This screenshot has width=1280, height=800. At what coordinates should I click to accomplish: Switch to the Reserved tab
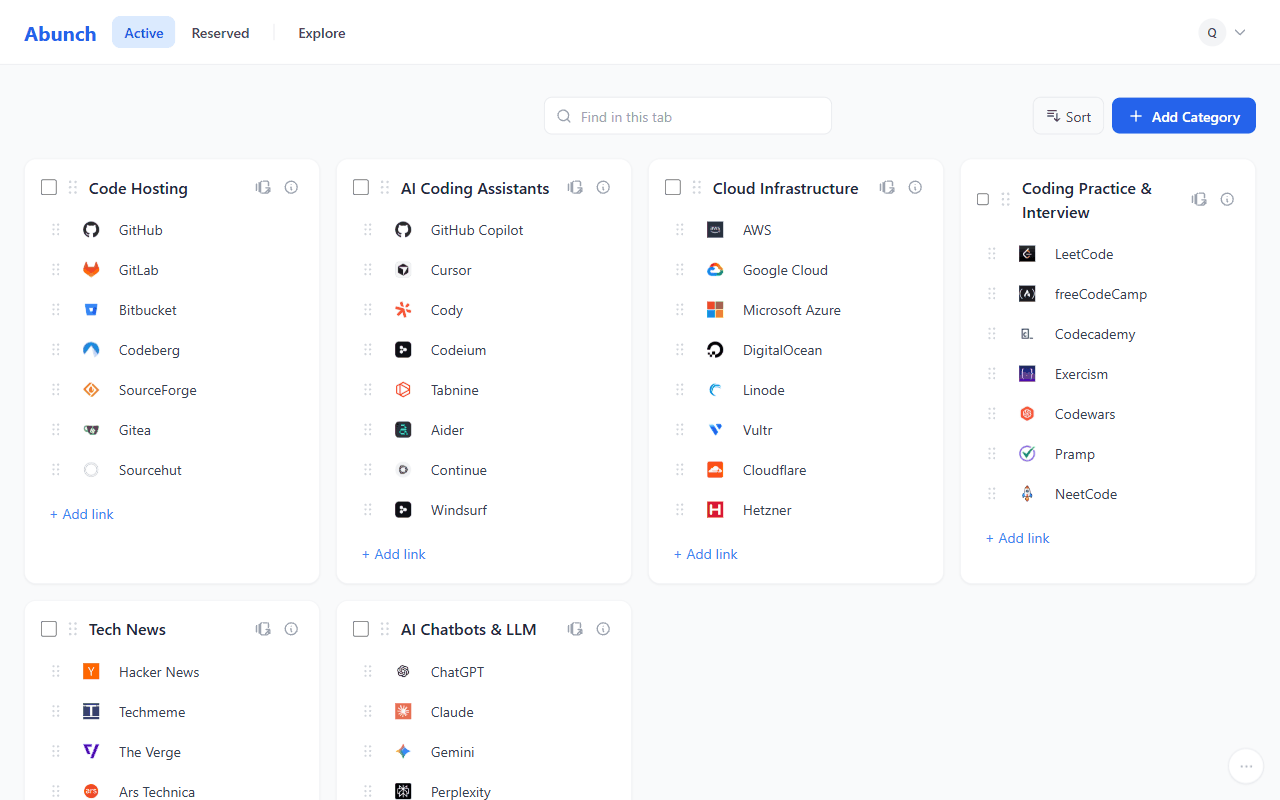(220, 32)
